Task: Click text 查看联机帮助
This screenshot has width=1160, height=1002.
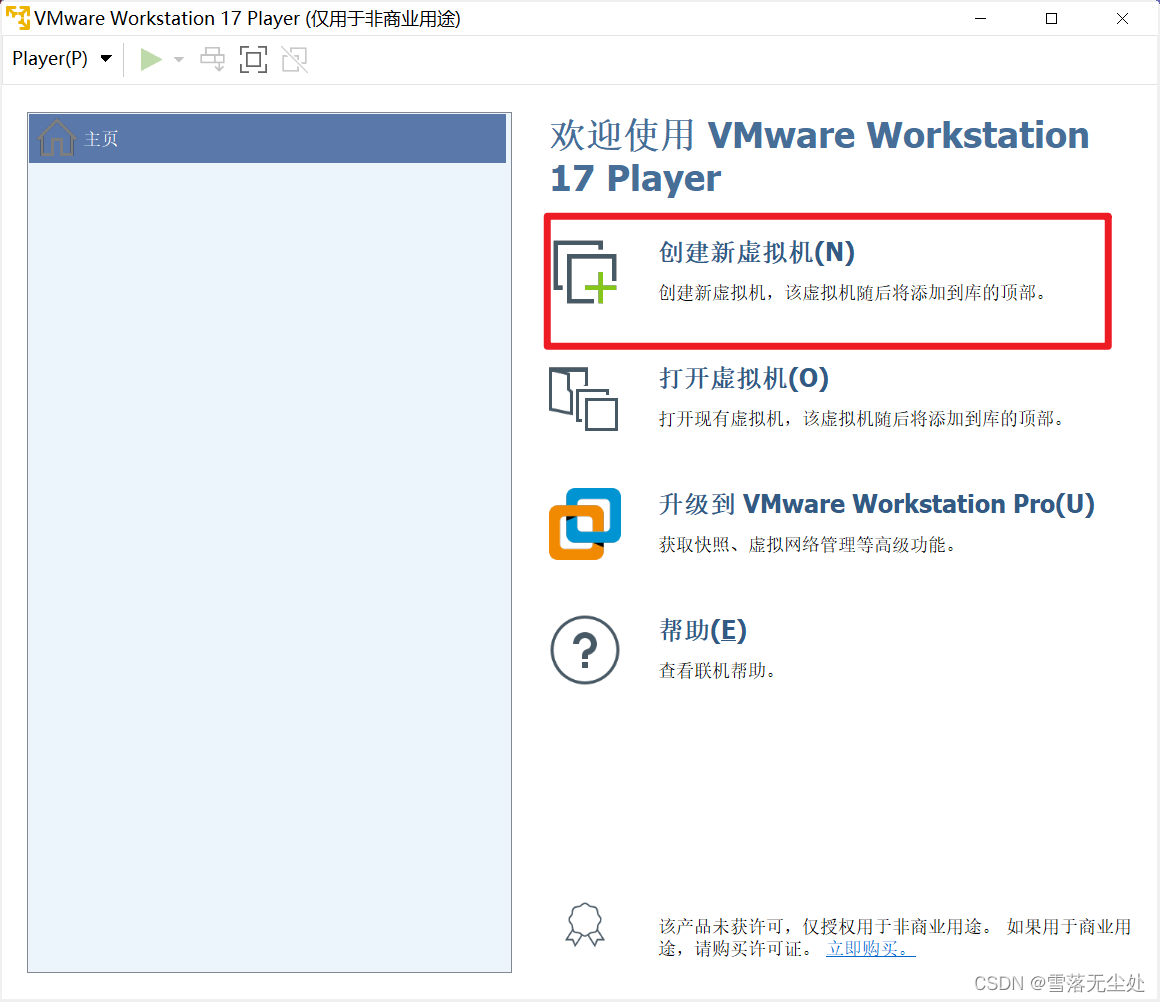Action: click(x=717, y=670)
